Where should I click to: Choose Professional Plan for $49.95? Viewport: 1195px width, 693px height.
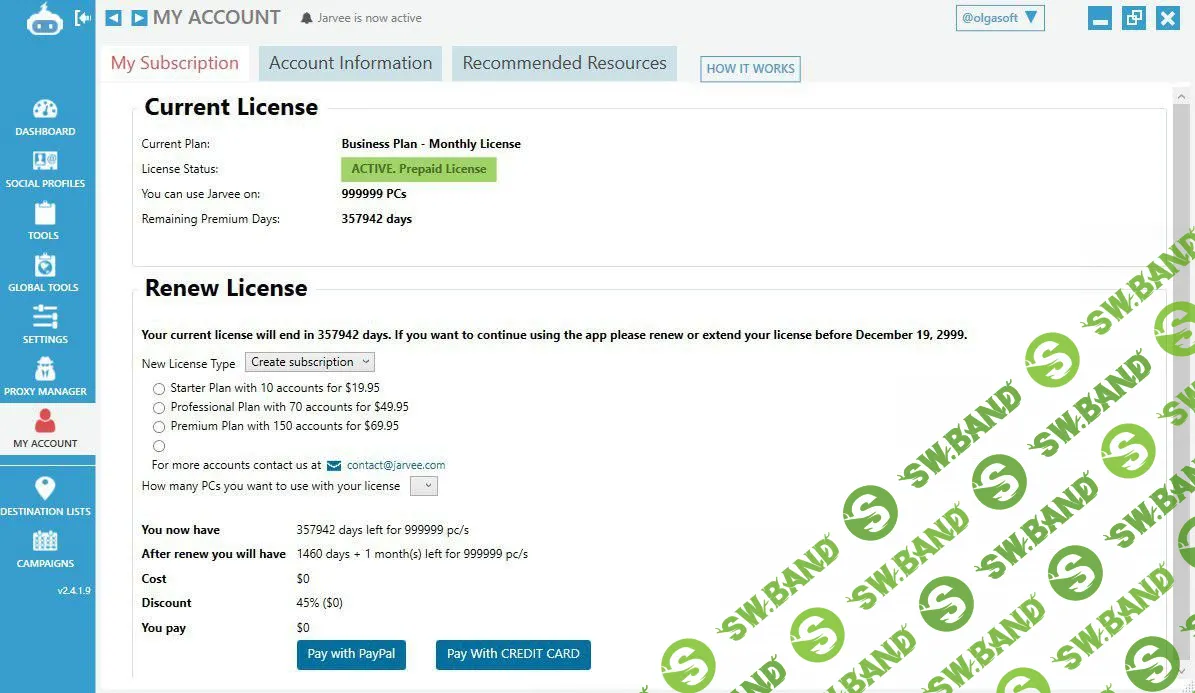click(159, 408)
